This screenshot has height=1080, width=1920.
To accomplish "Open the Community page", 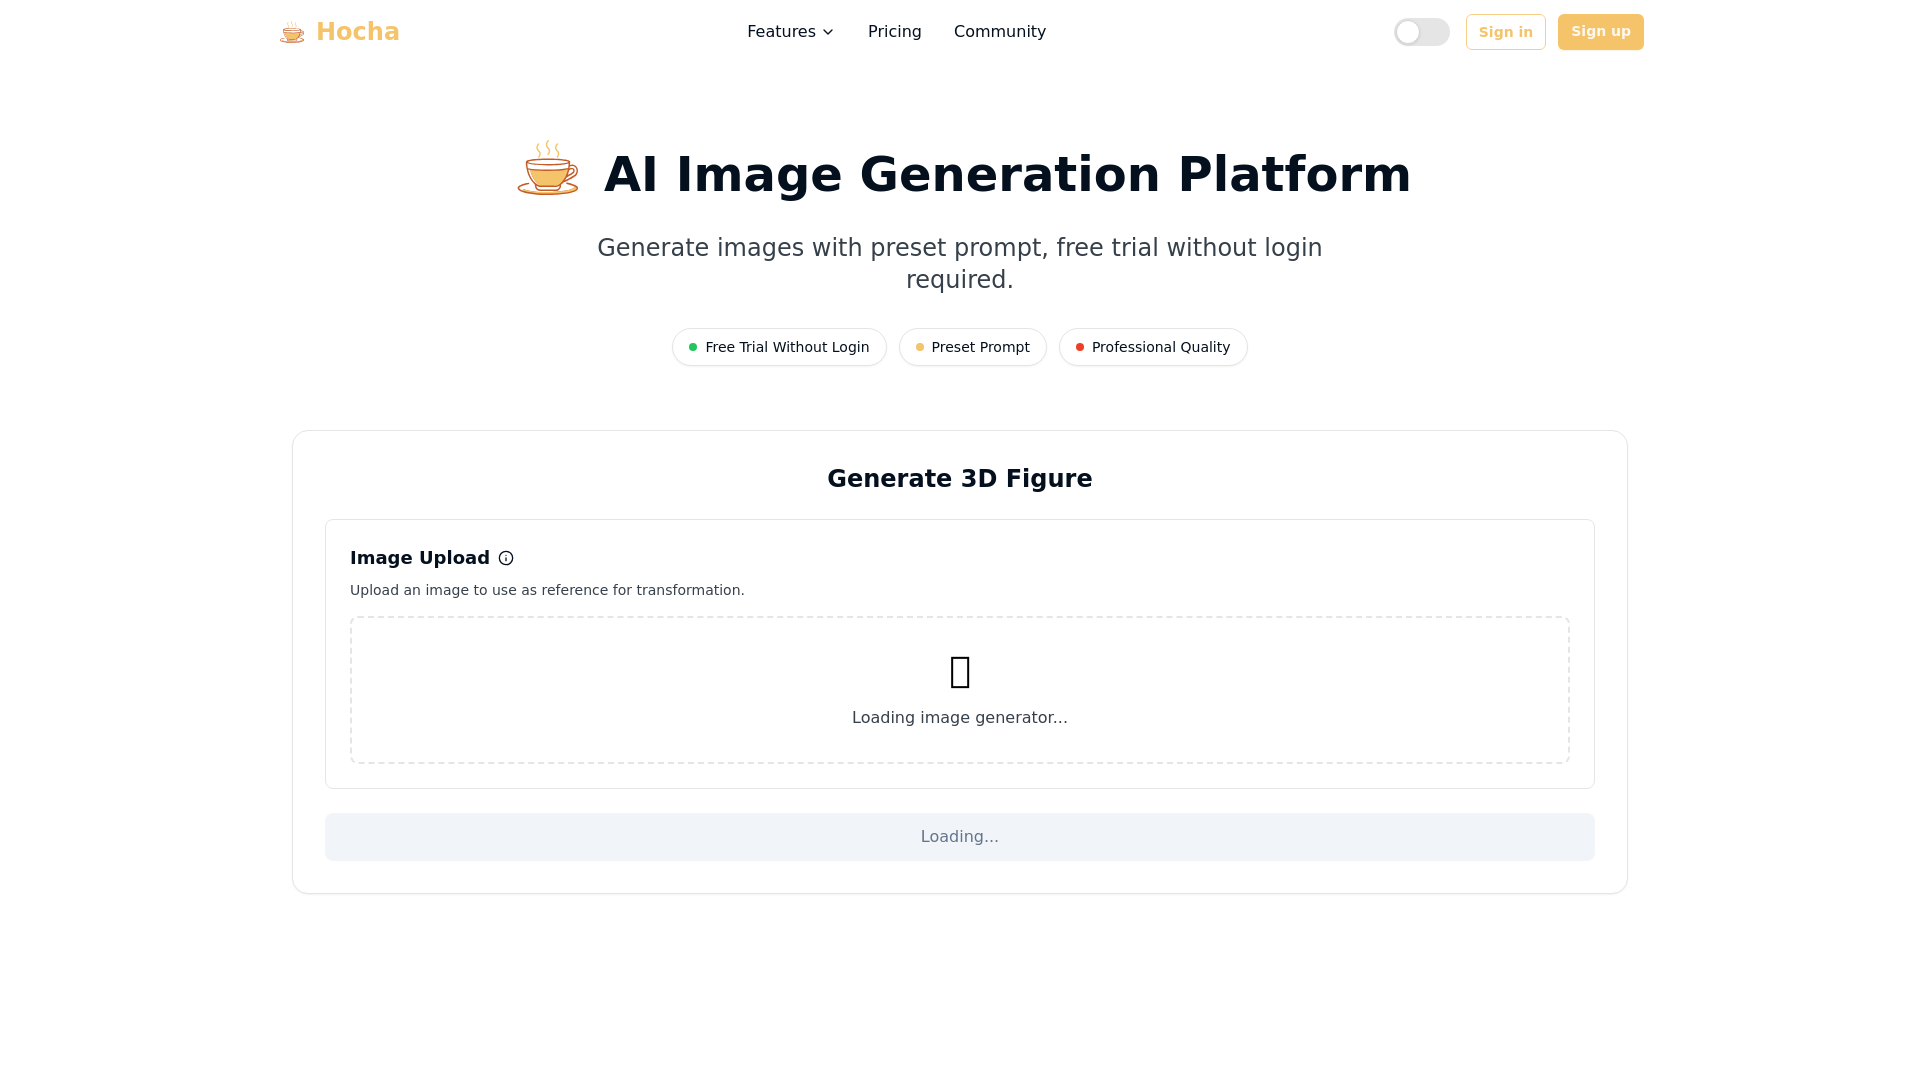I will point(999,32).
